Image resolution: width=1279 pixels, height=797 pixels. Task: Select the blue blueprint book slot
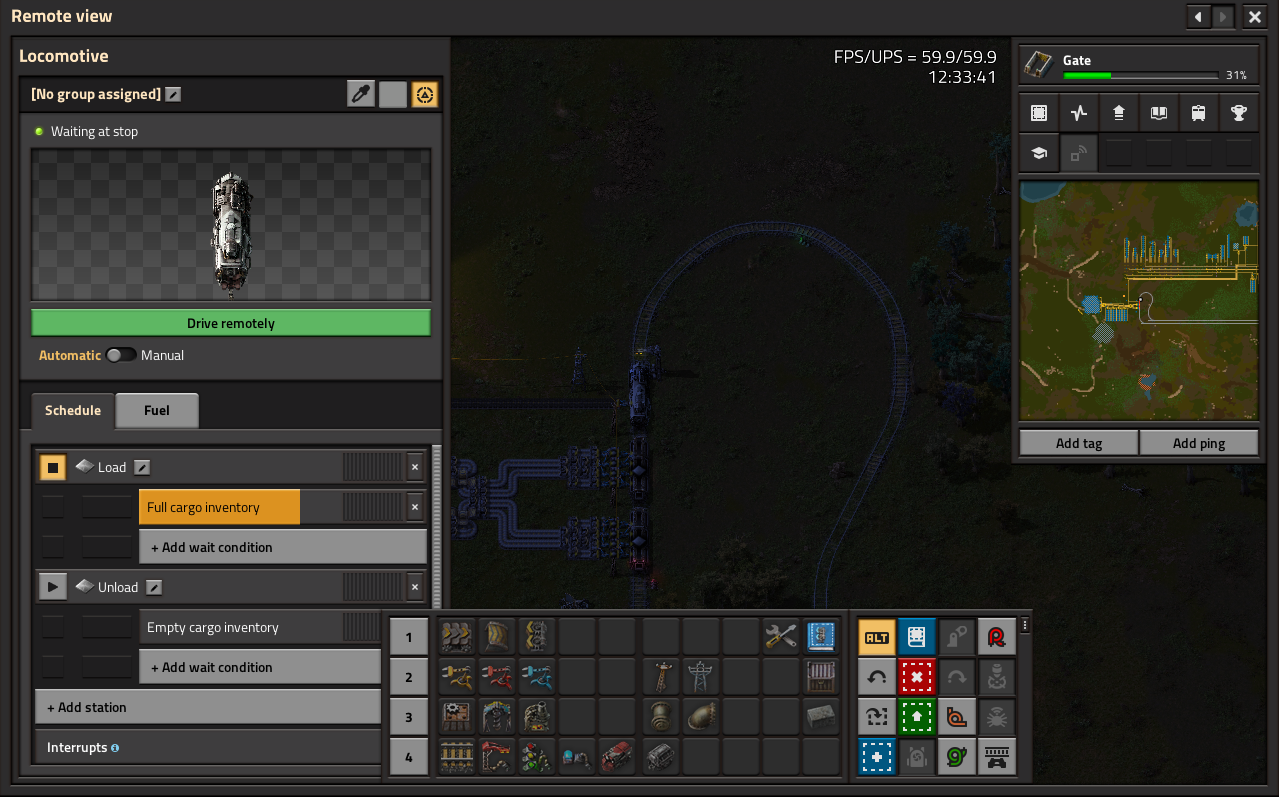click(x=821, y=636)
